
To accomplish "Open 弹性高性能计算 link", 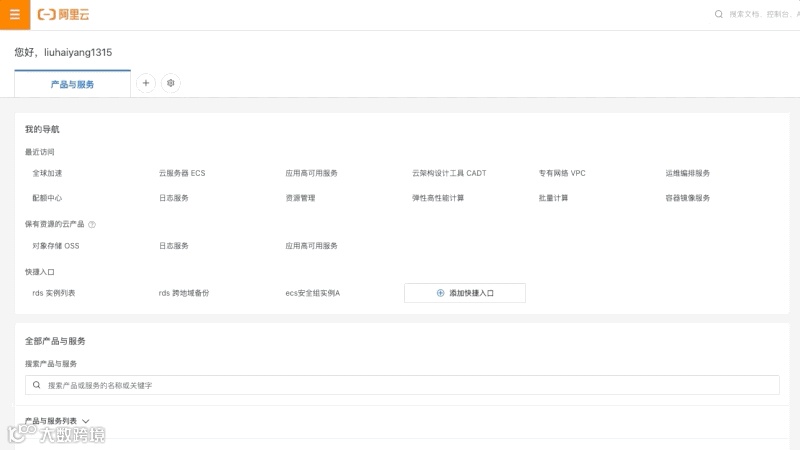I will (438, 198).
